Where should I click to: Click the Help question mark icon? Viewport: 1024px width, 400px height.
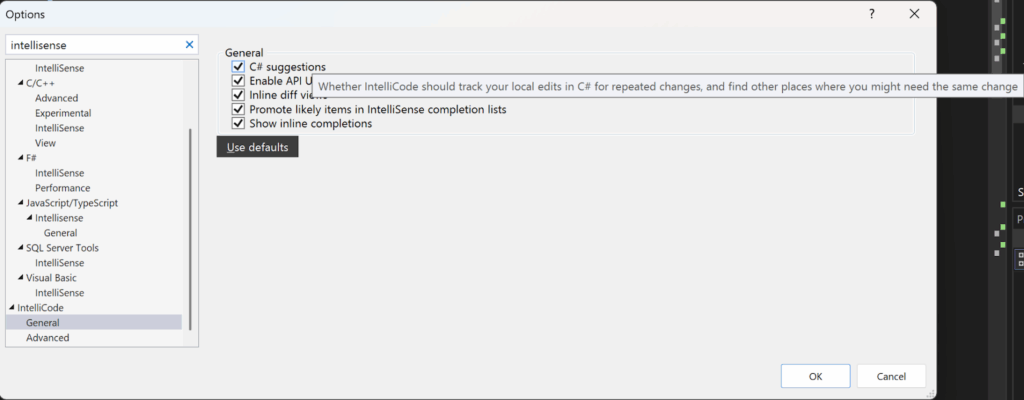[x=872, y=14]
